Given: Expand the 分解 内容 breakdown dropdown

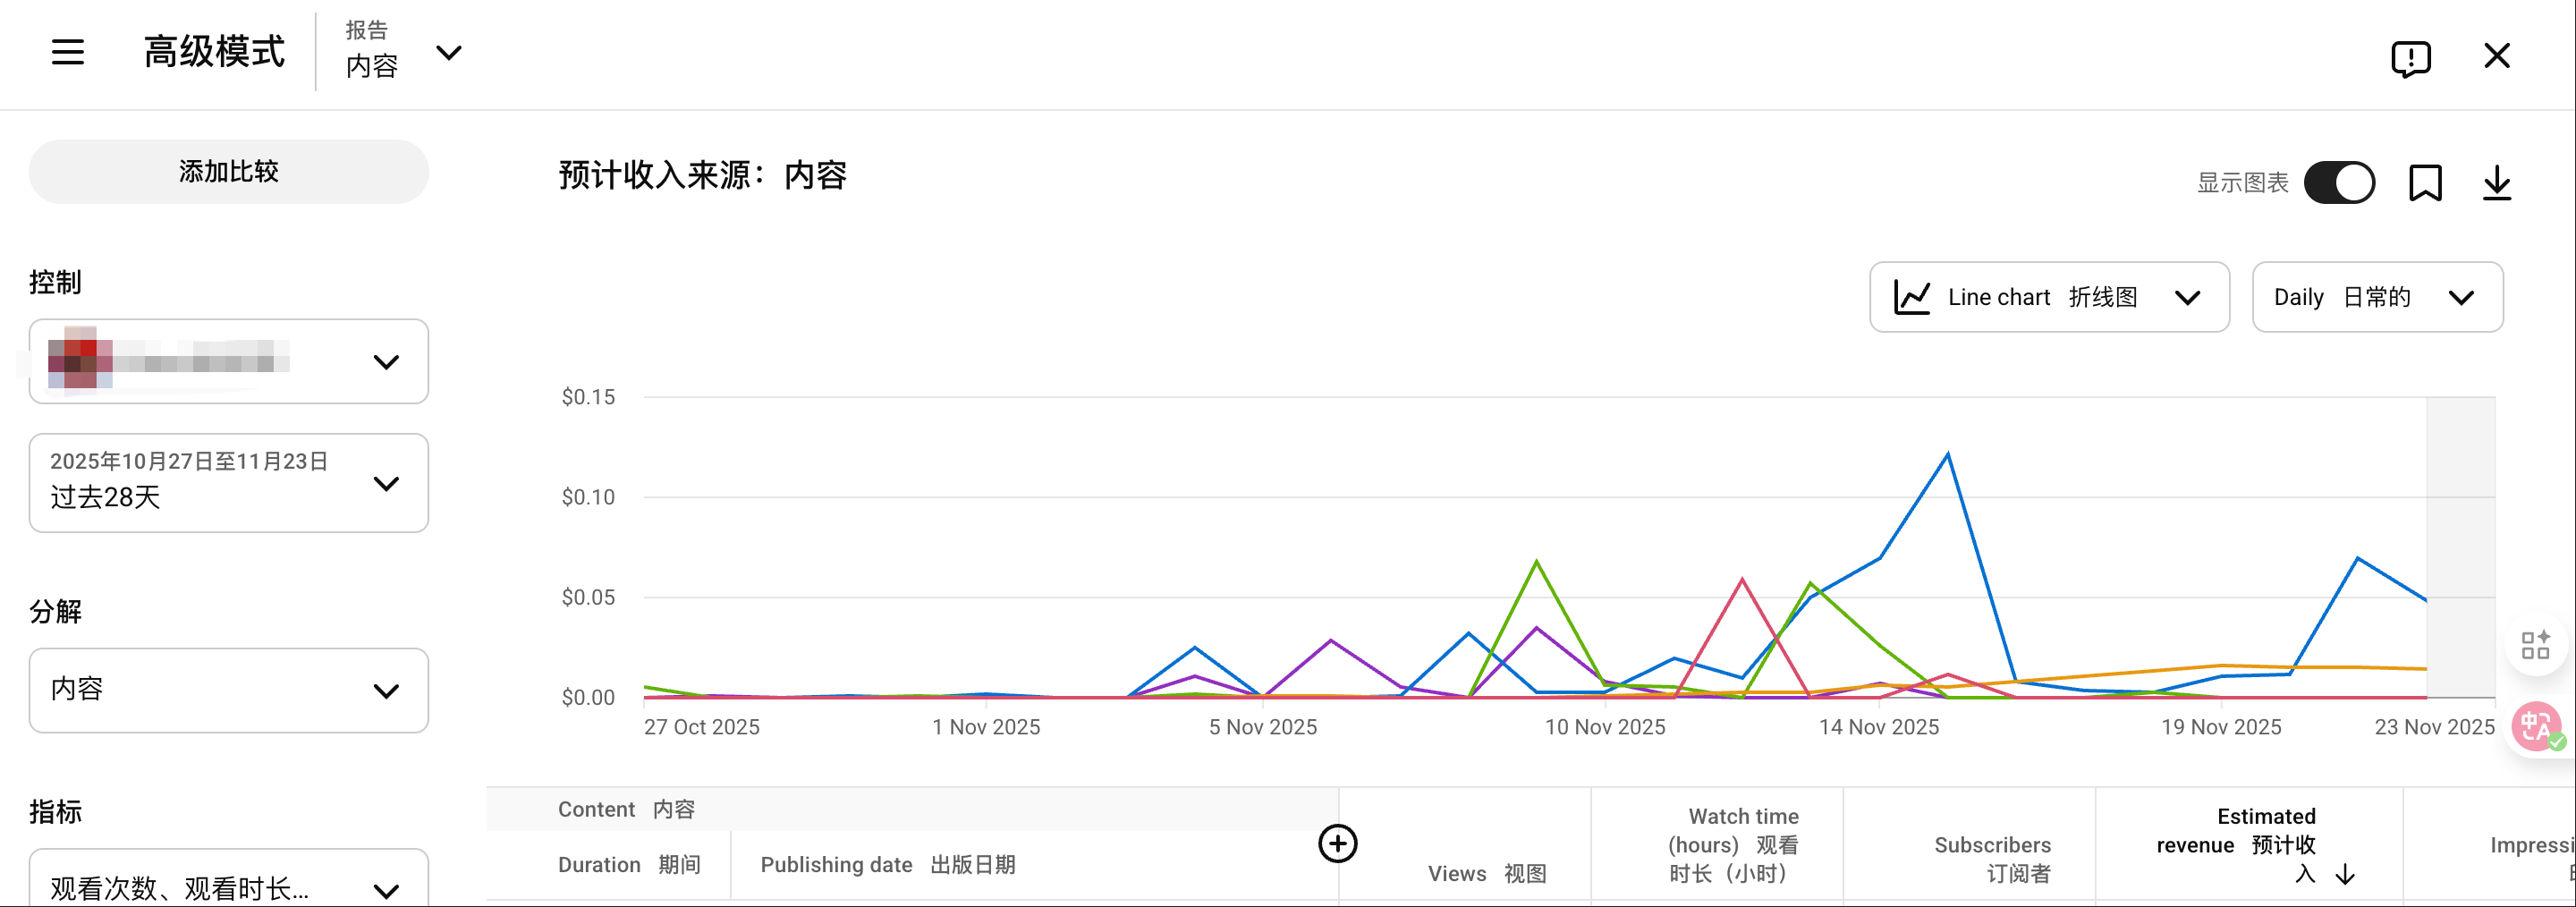Looking at the screenshot, I should point(228,690).
